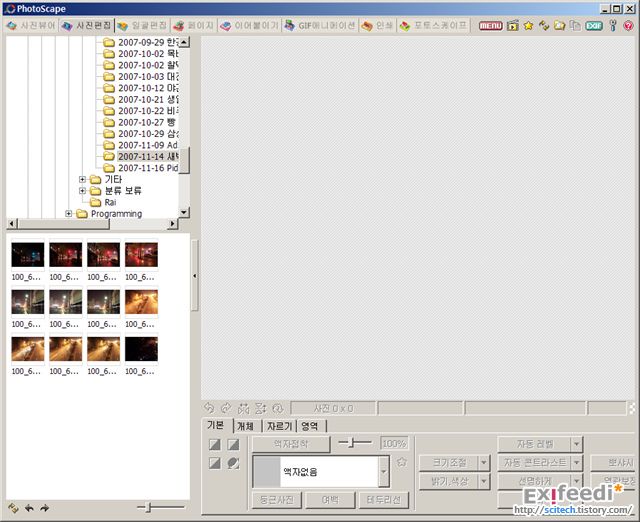Open the arrow next to 밝기,색상

click(484, 482)
